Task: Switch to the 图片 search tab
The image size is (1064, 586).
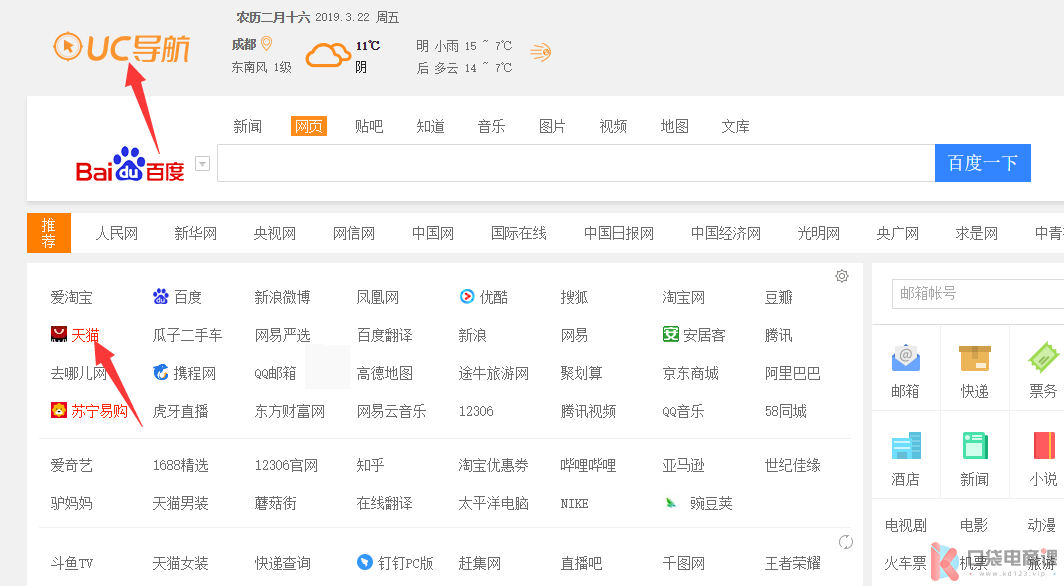Action: click(x=552, y=126)
